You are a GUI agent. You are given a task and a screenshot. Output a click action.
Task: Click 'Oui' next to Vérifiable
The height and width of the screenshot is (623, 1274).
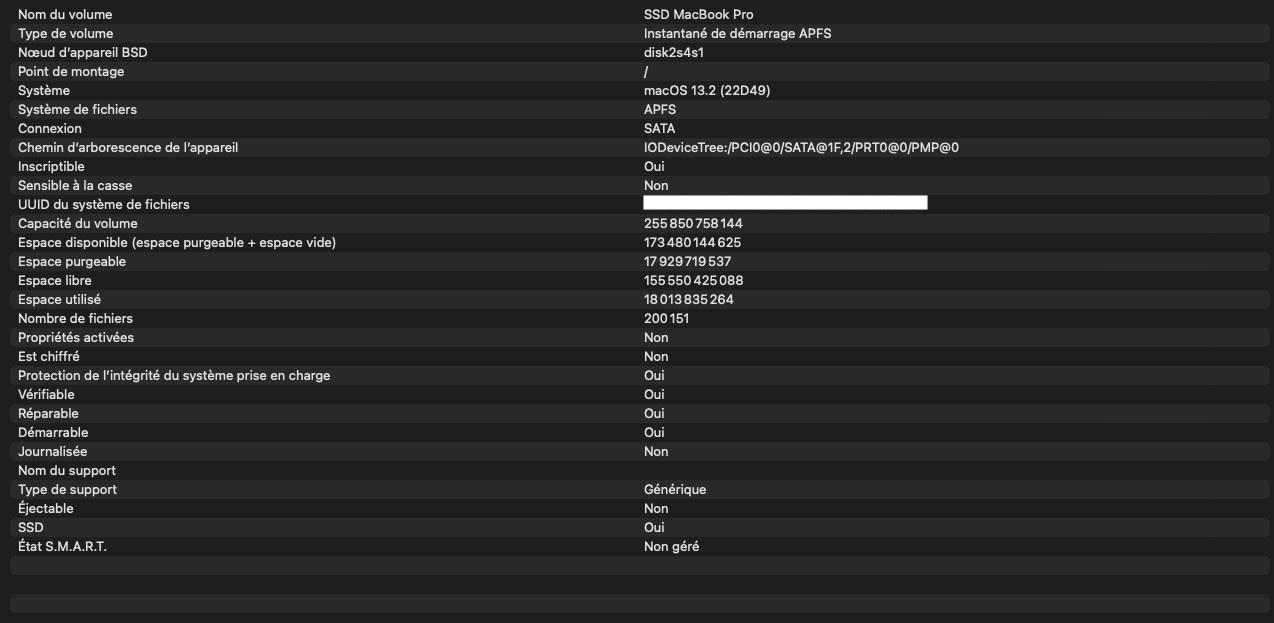pyautogui.click(x=654, y=395)
